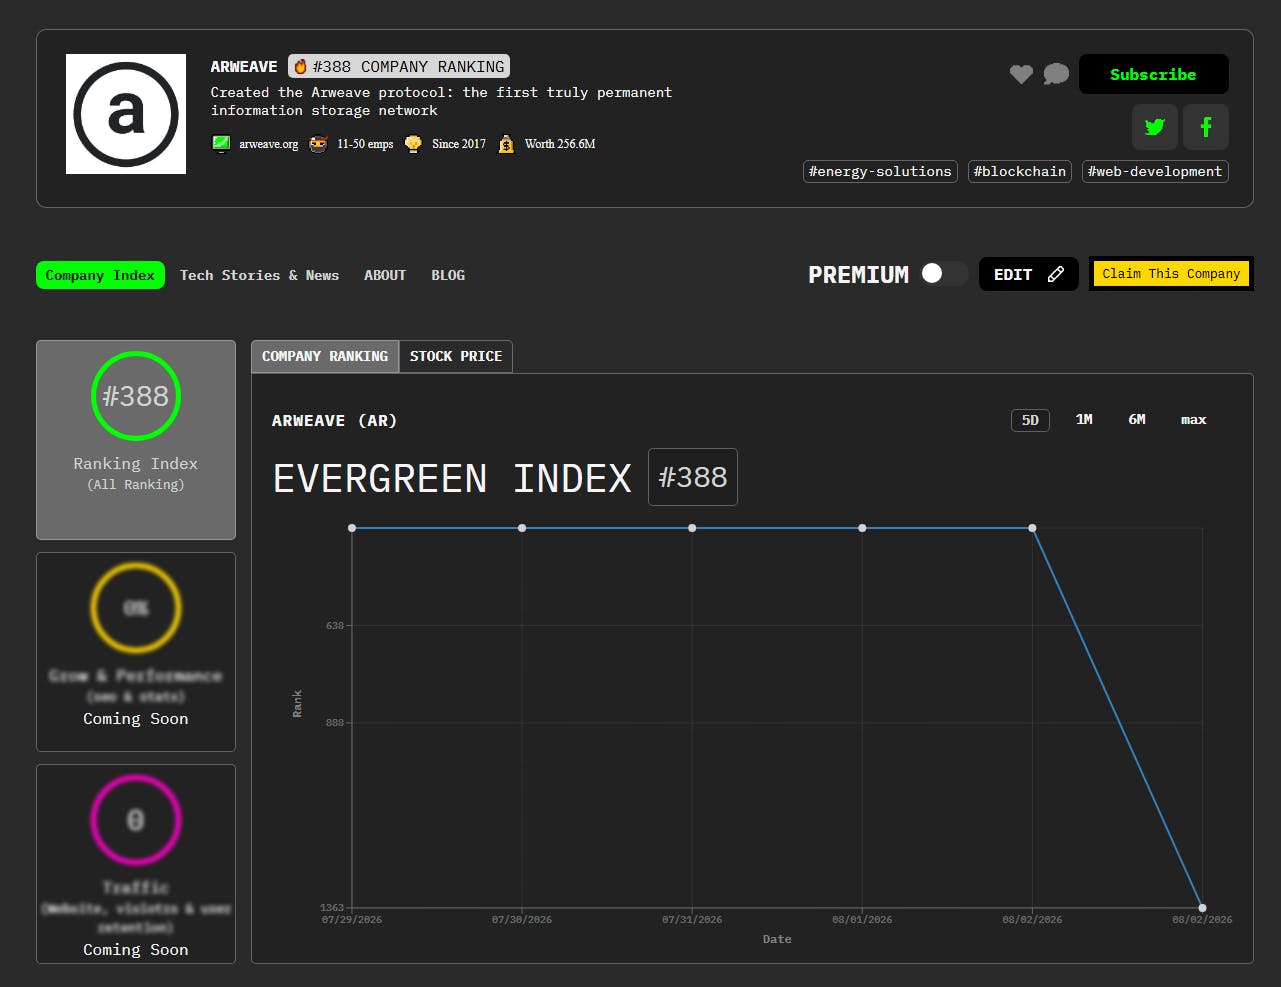Screen dimensions: 1281x987
Task: Click last data point on chart
Action: click(x=1202, y=908)
